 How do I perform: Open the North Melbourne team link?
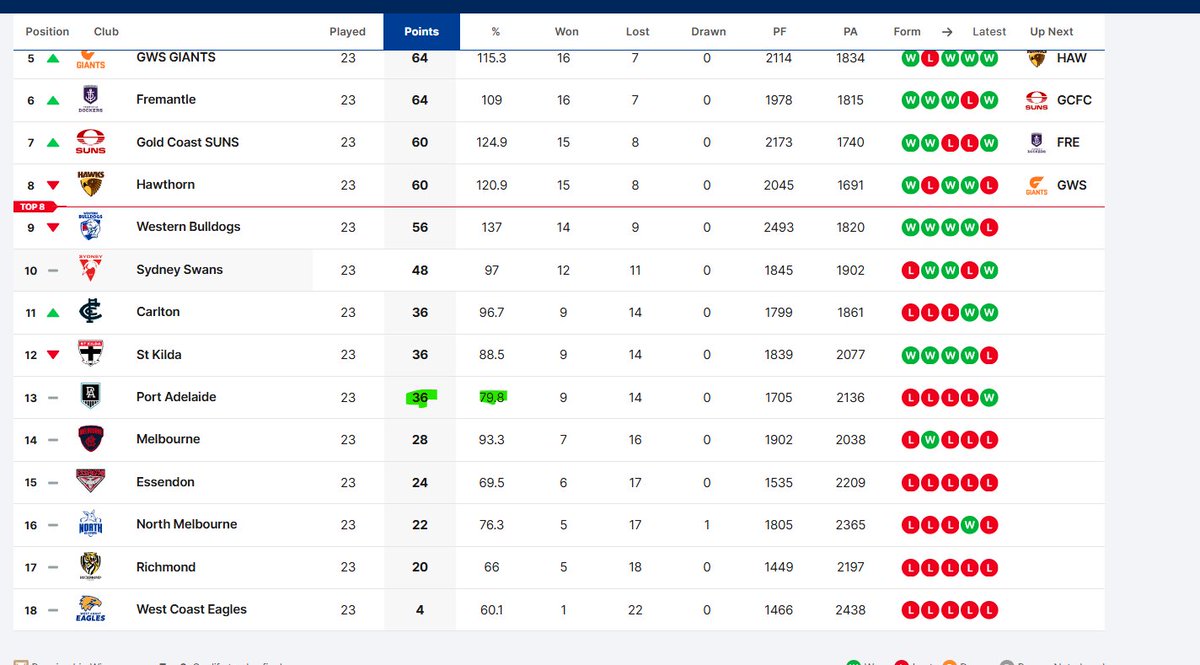187,524
